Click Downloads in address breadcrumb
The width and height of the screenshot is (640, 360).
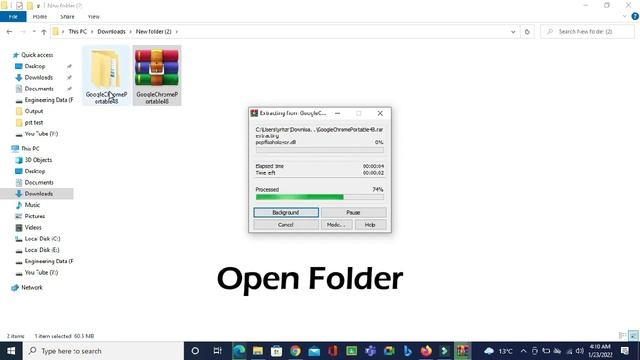(x=111, y=31)
